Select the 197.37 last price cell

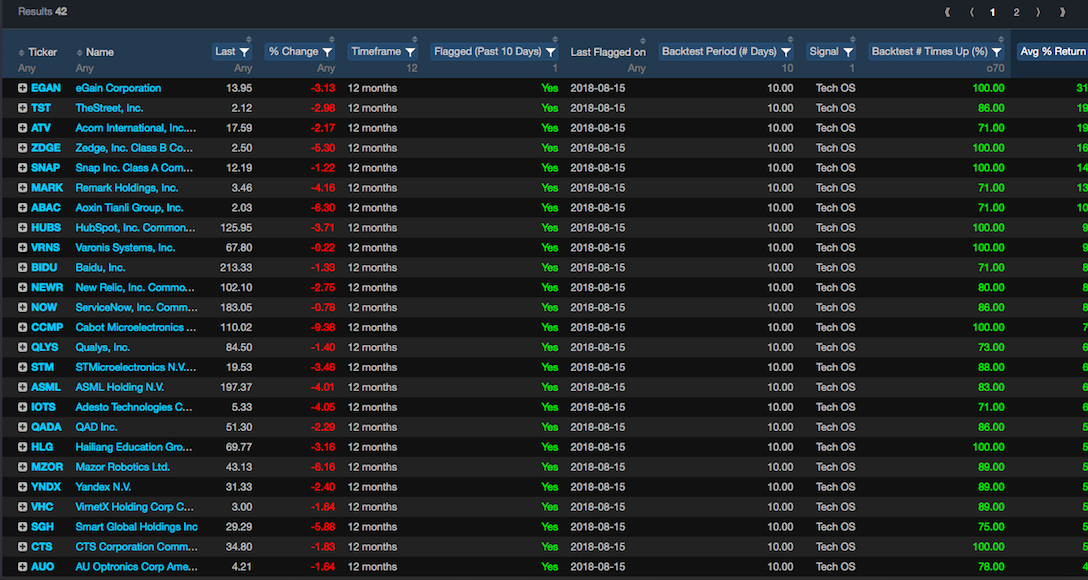235,387
